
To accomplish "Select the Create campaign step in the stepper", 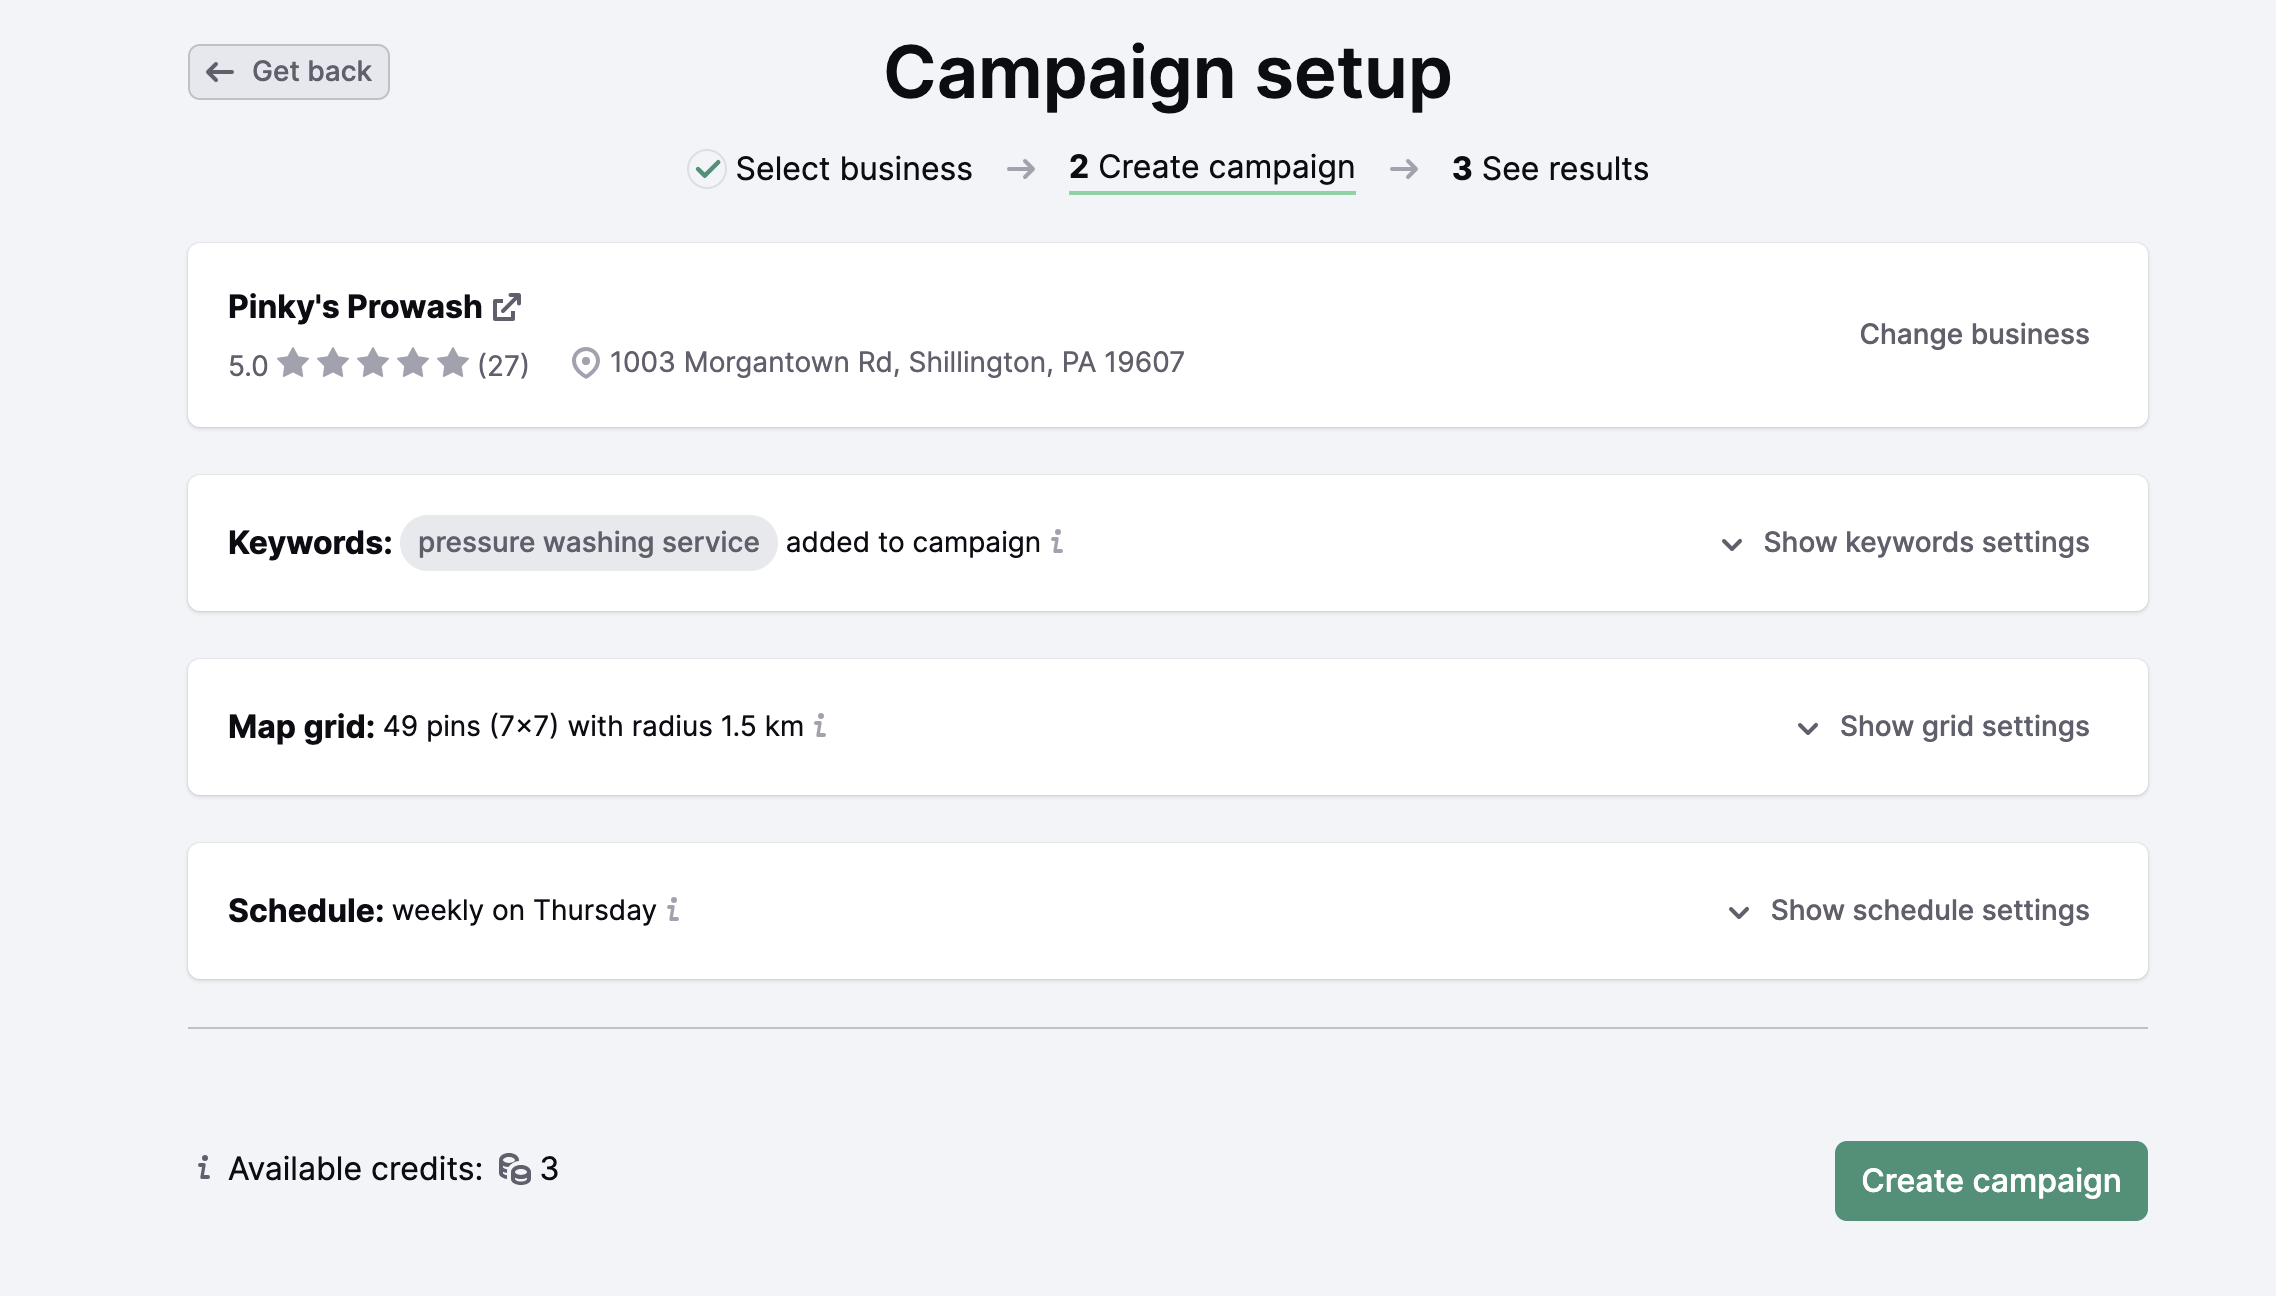I will (1212, 168).
